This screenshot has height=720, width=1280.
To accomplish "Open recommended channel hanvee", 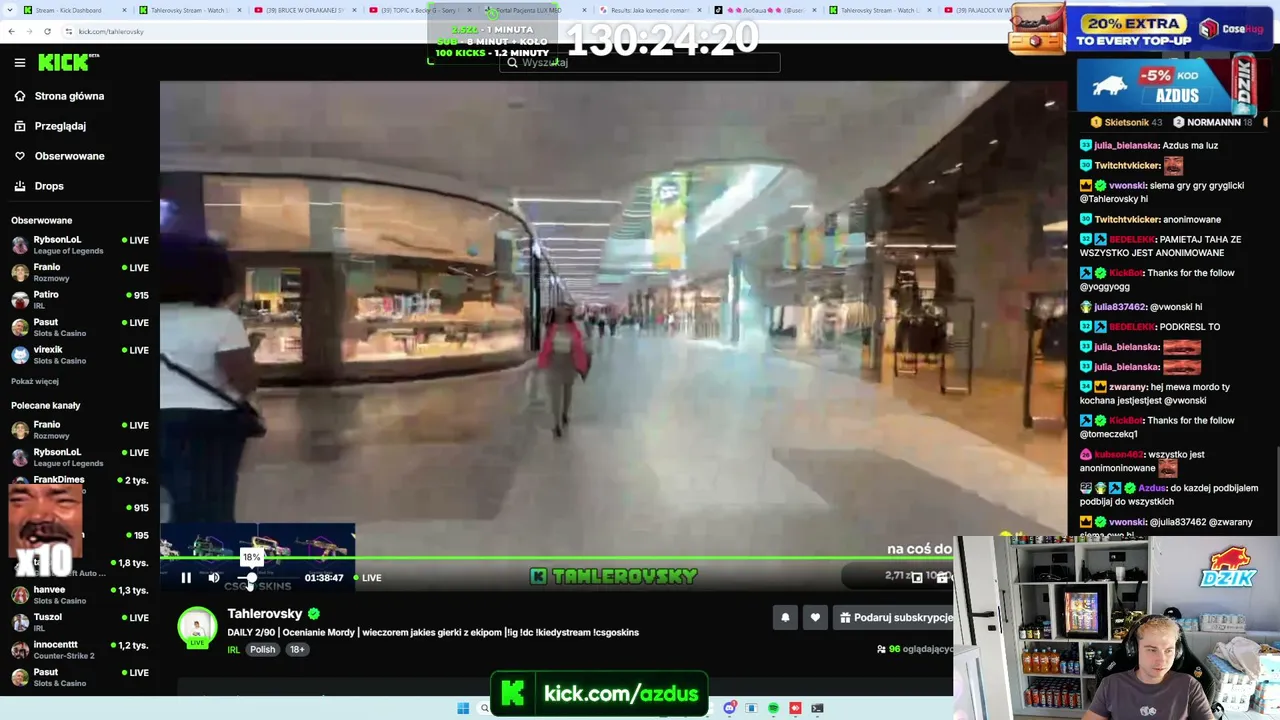I will [80, 595].
